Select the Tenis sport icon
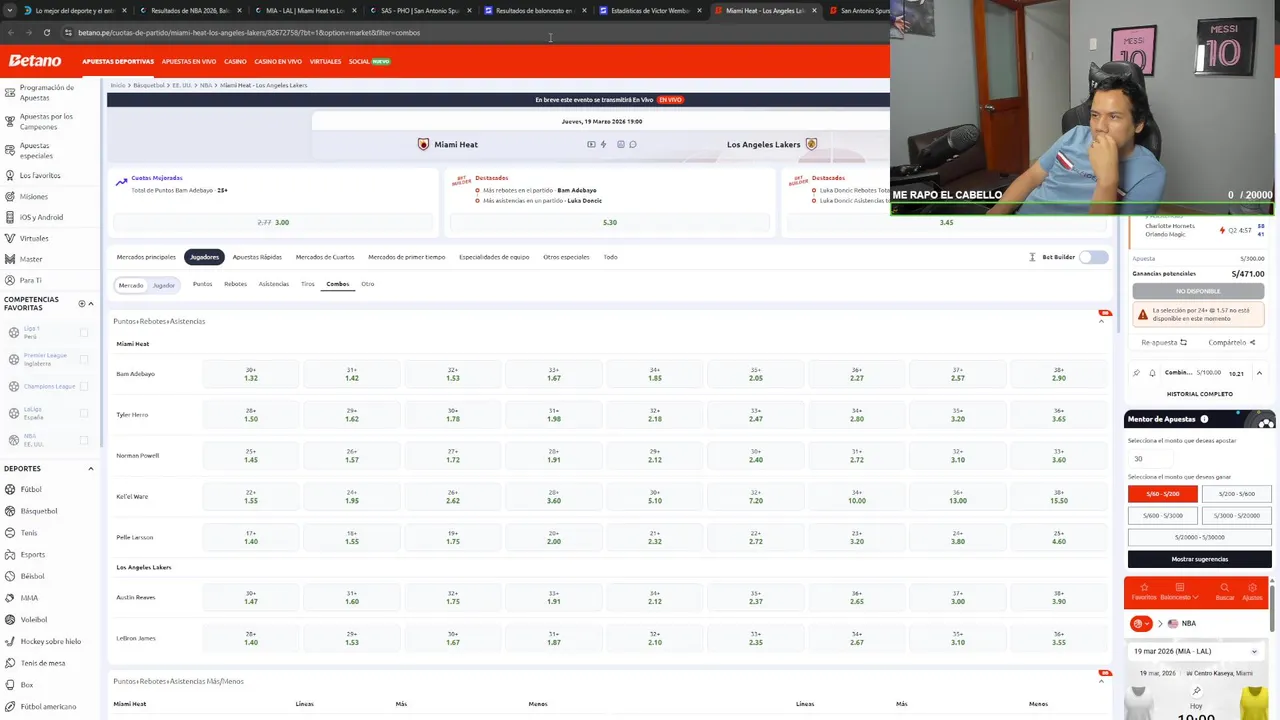Image resolution: width=1280 pixels, height=720 pixels. click(9, 533)
